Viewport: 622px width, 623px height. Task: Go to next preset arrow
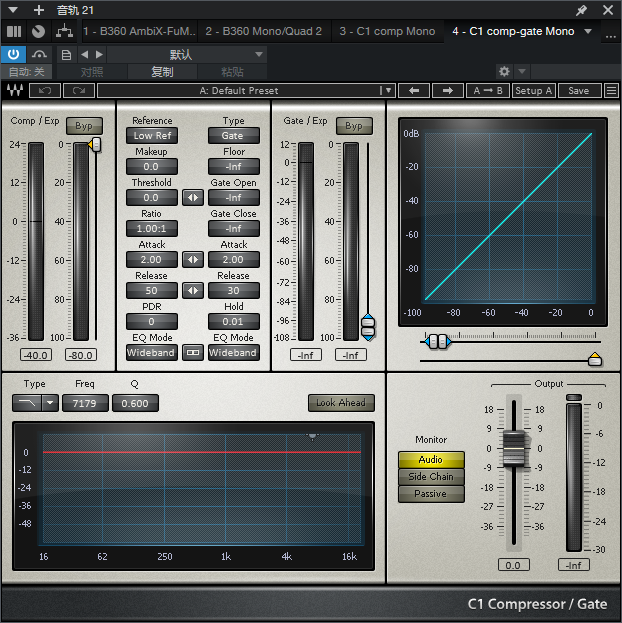click(x=99, y=54)
